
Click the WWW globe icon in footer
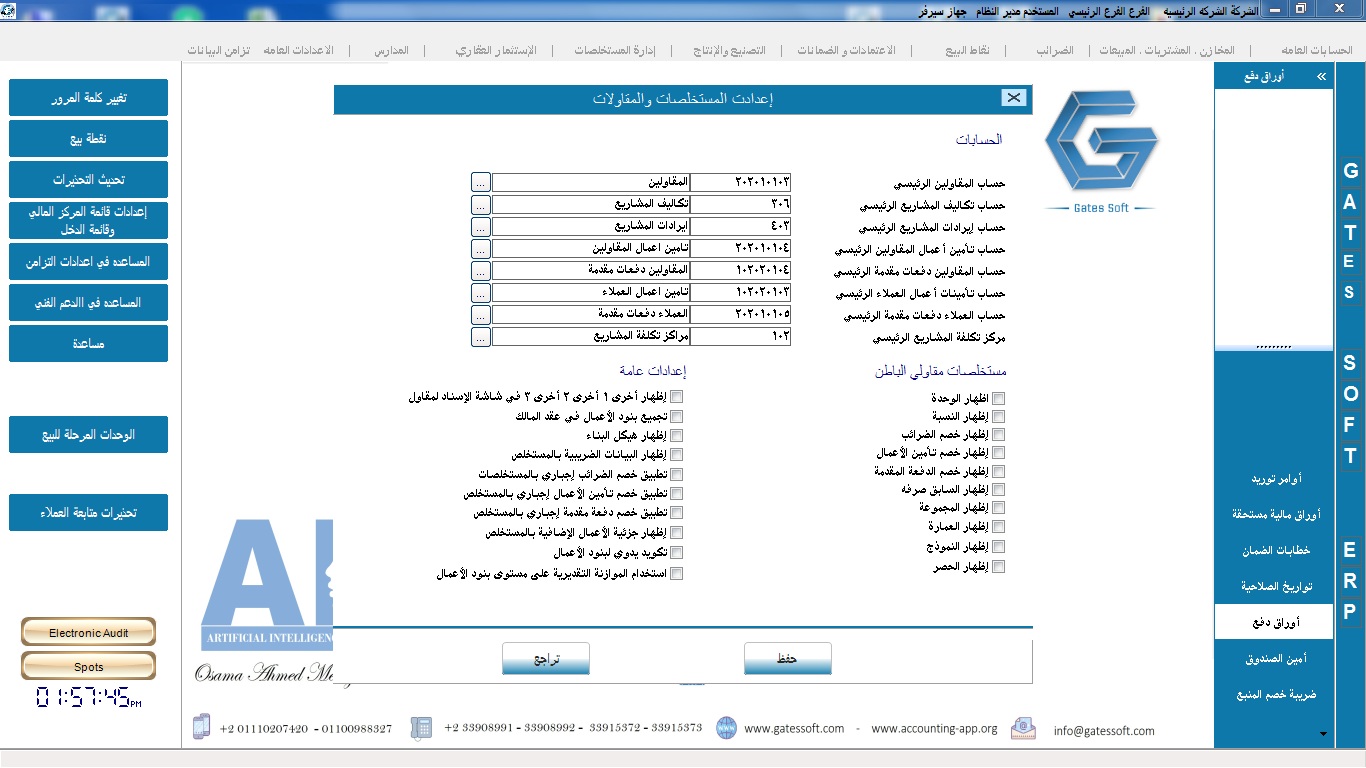tap(726, 728)
